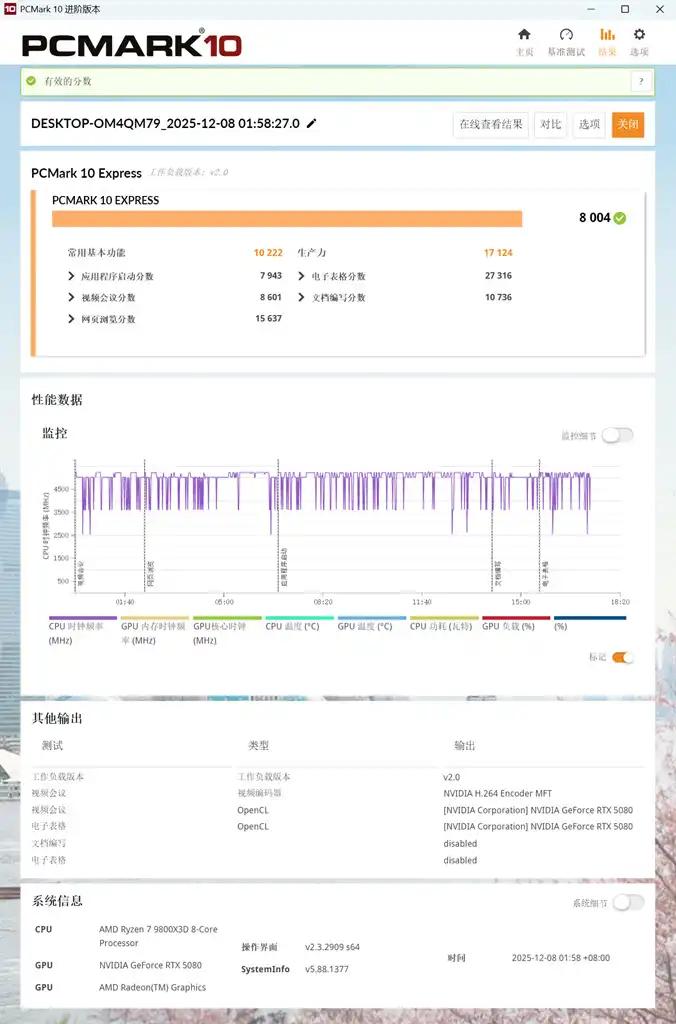Select the CPU 时钟频率 purple legend

pos(82,629)
